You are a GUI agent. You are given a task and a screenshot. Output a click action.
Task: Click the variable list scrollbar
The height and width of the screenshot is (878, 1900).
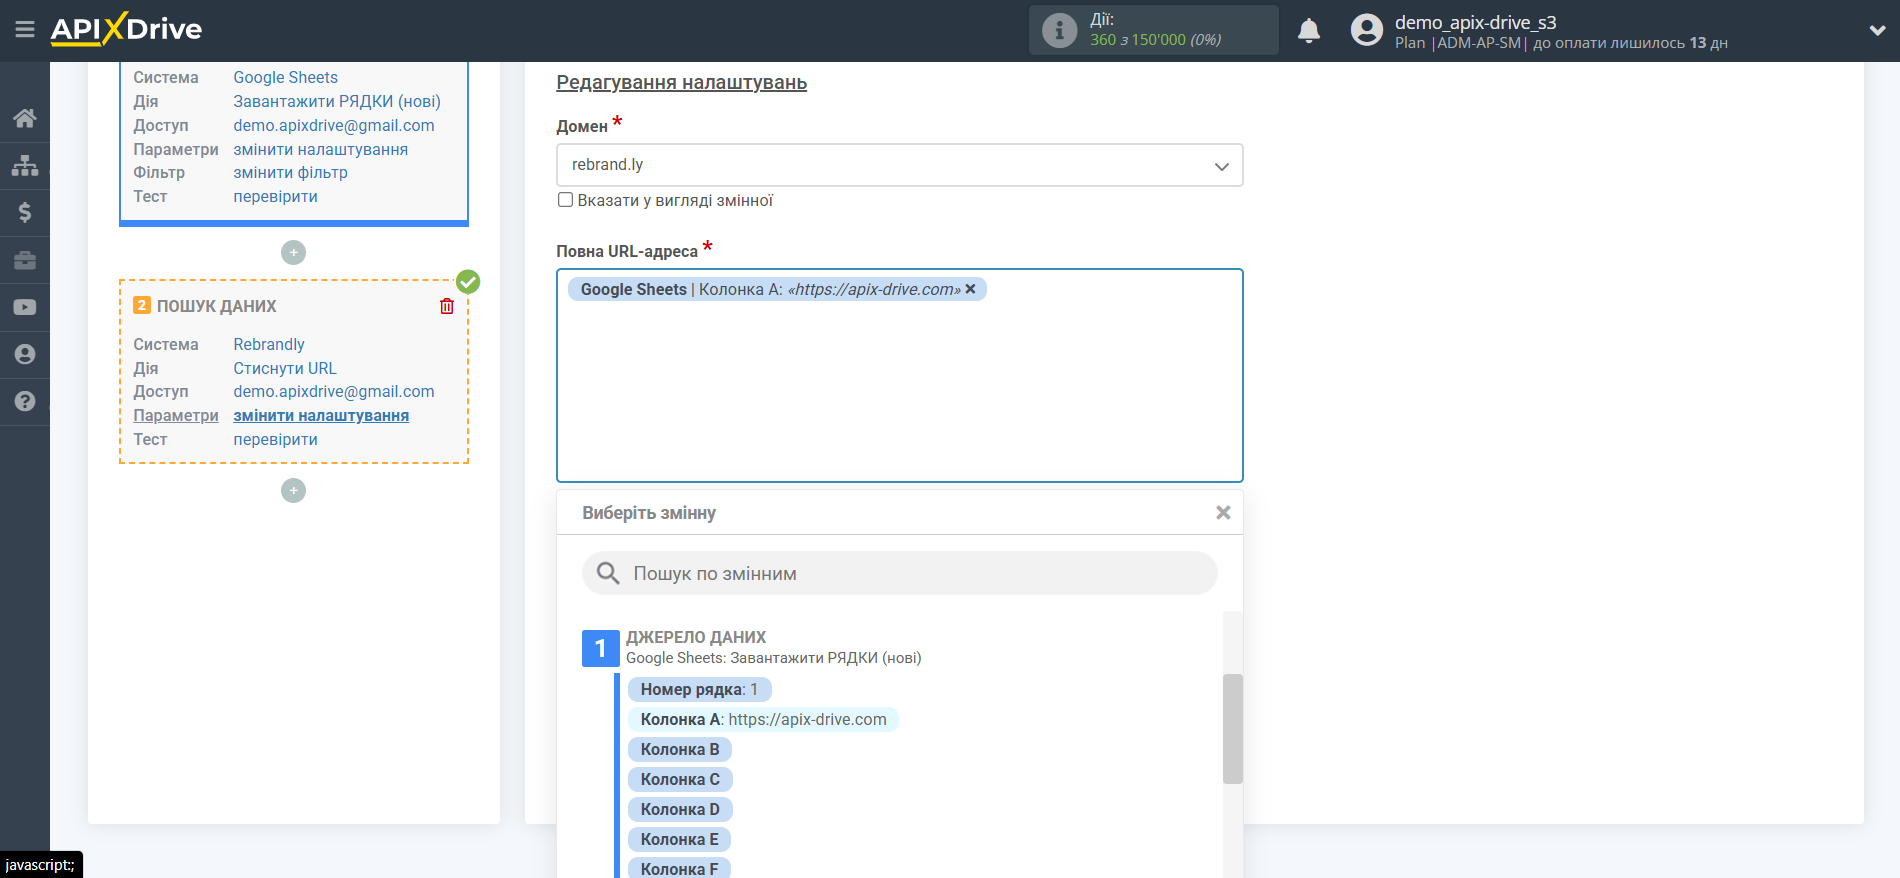1232,728
